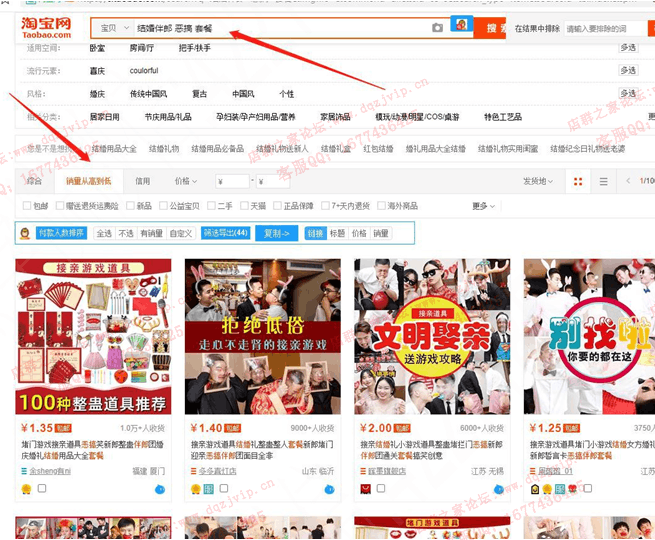The image size is (655, 540).
Task: Click the plugin mascot icon in export toolbar
Action: pyautogui.click(x=25, y=233)
